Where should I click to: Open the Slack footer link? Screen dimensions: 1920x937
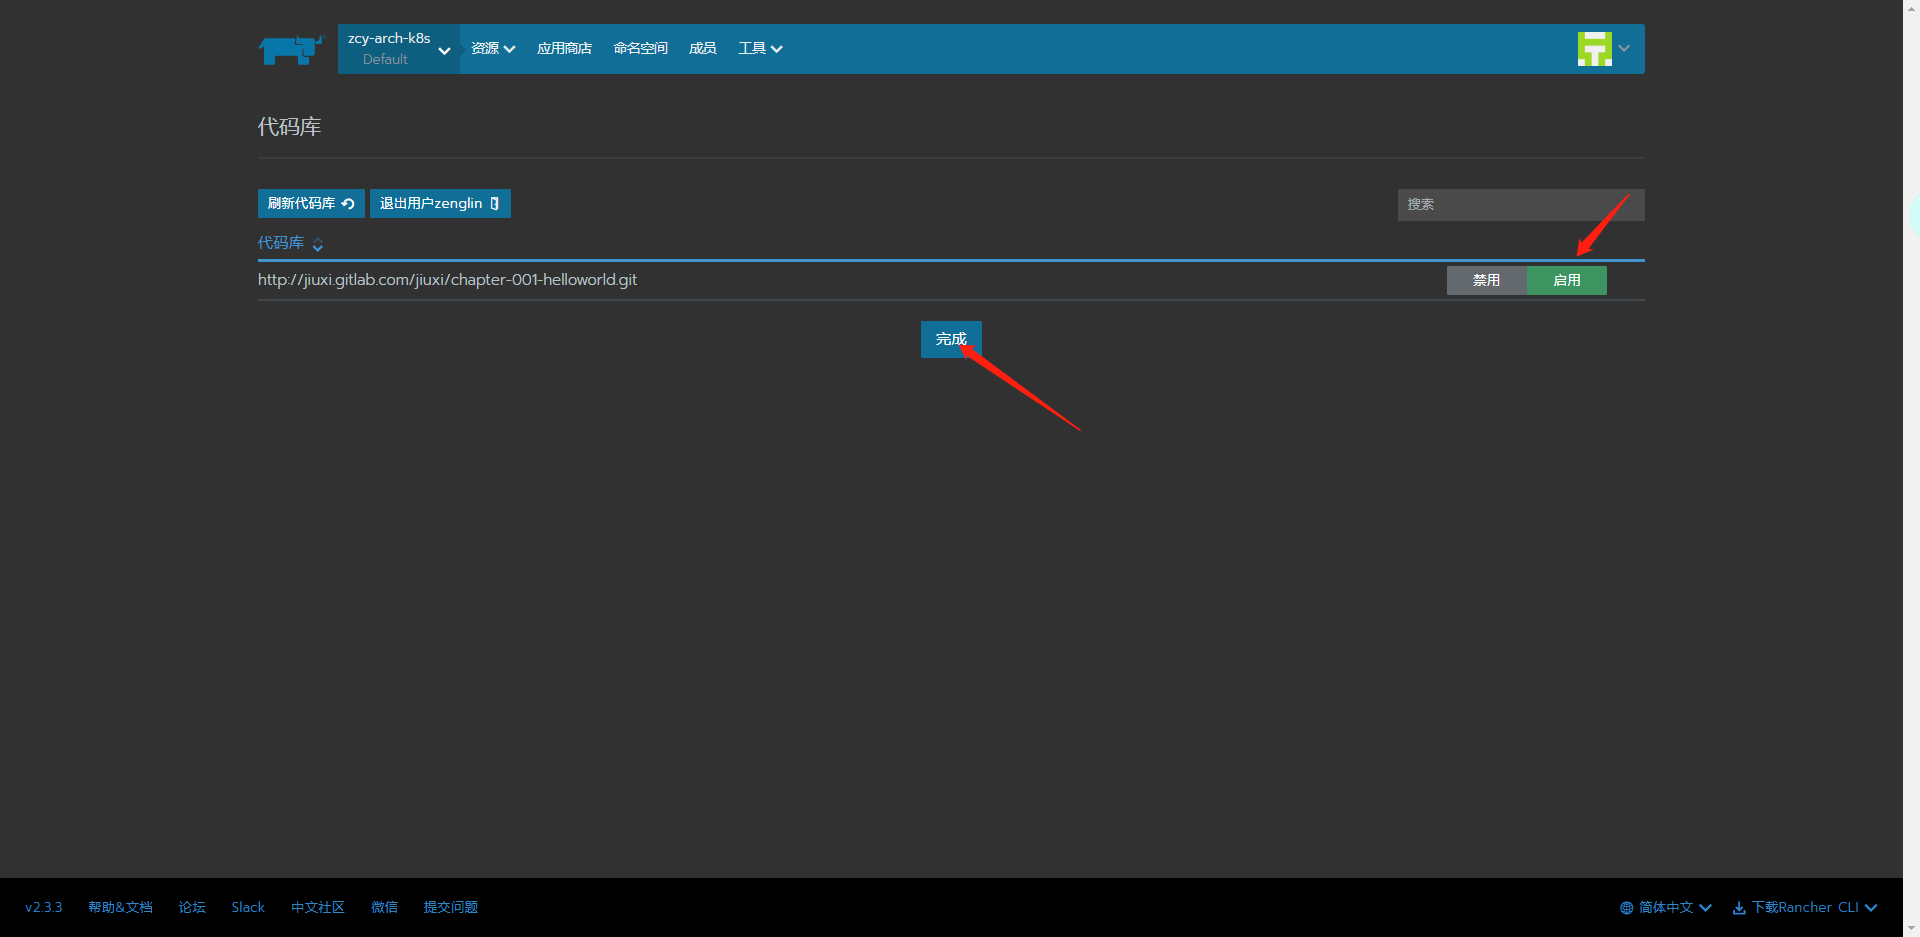pos(248,907)
